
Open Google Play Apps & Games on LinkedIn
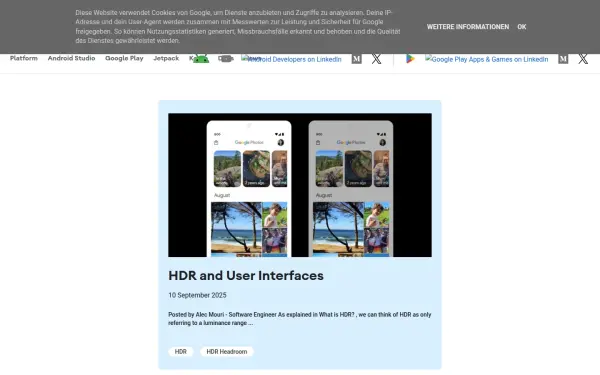487,59
